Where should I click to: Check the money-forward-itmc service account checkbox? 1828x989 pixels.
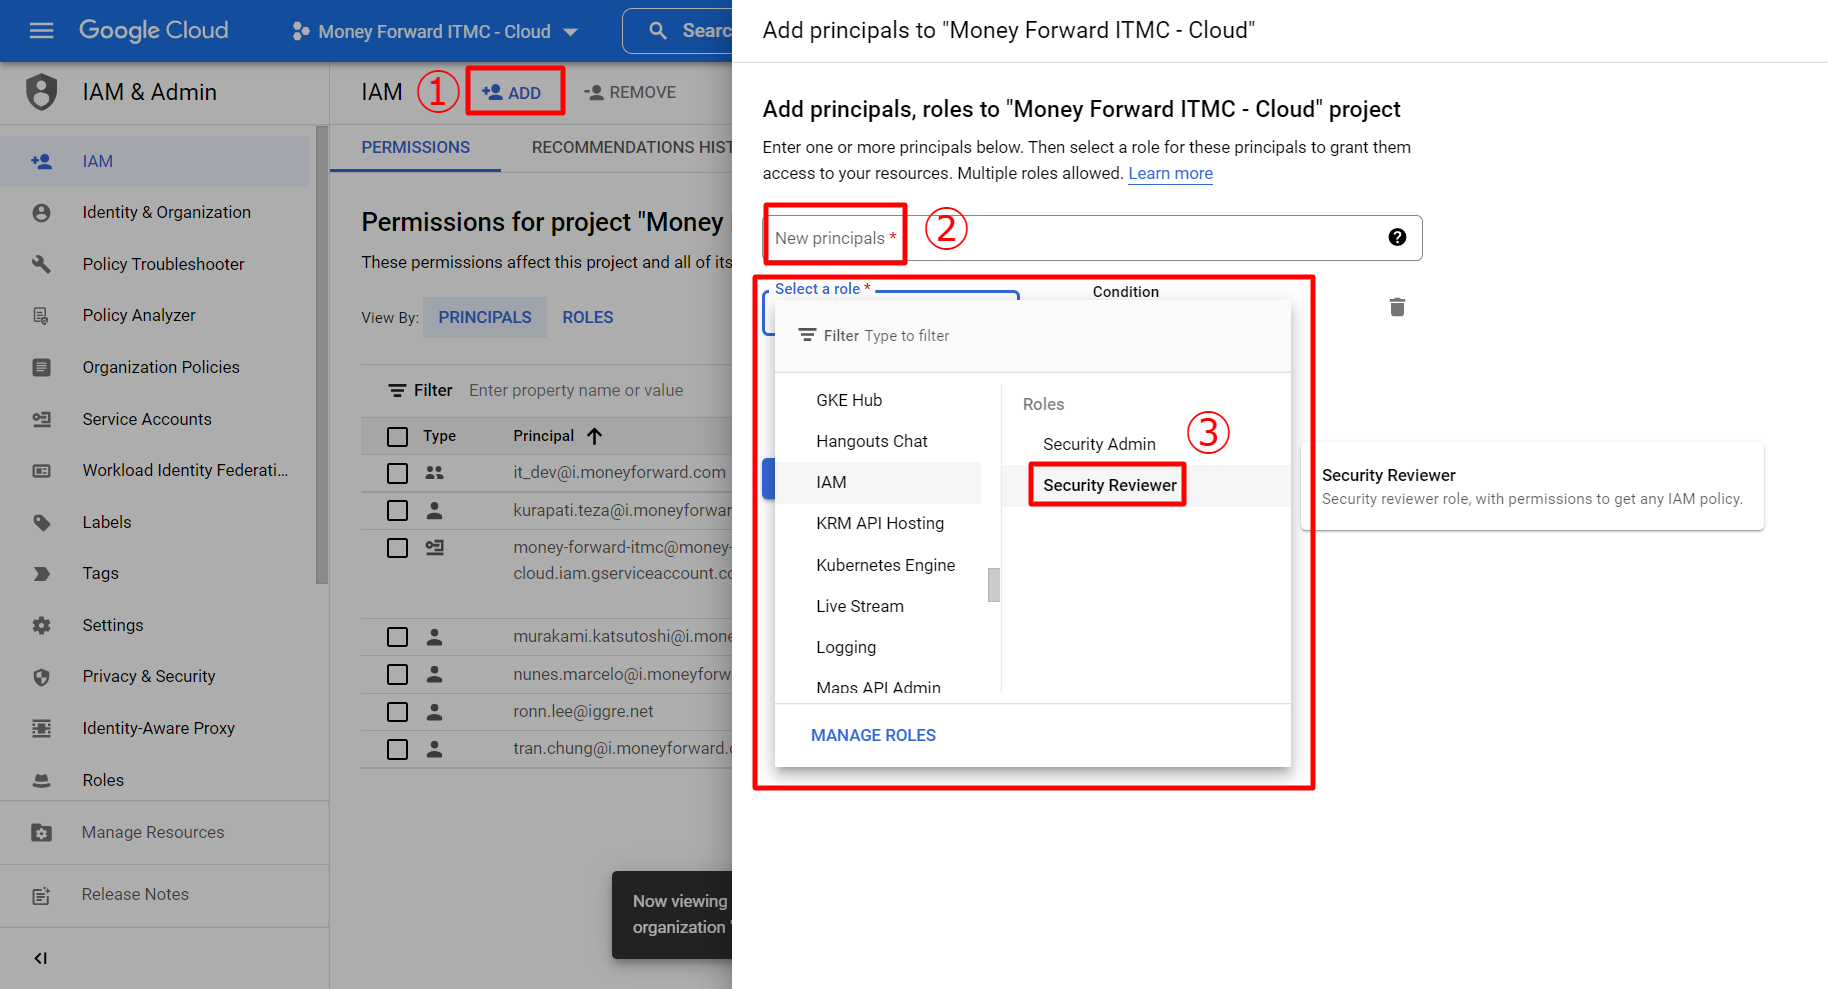pos(397,547)
